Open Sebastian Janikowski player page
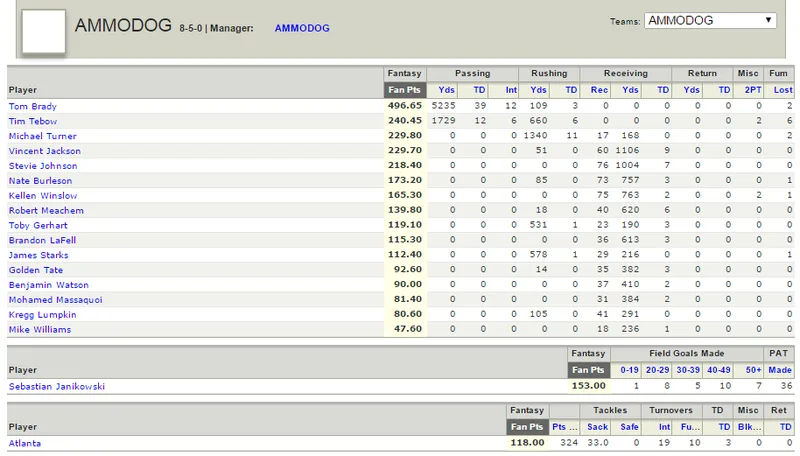 click(57, 386)
